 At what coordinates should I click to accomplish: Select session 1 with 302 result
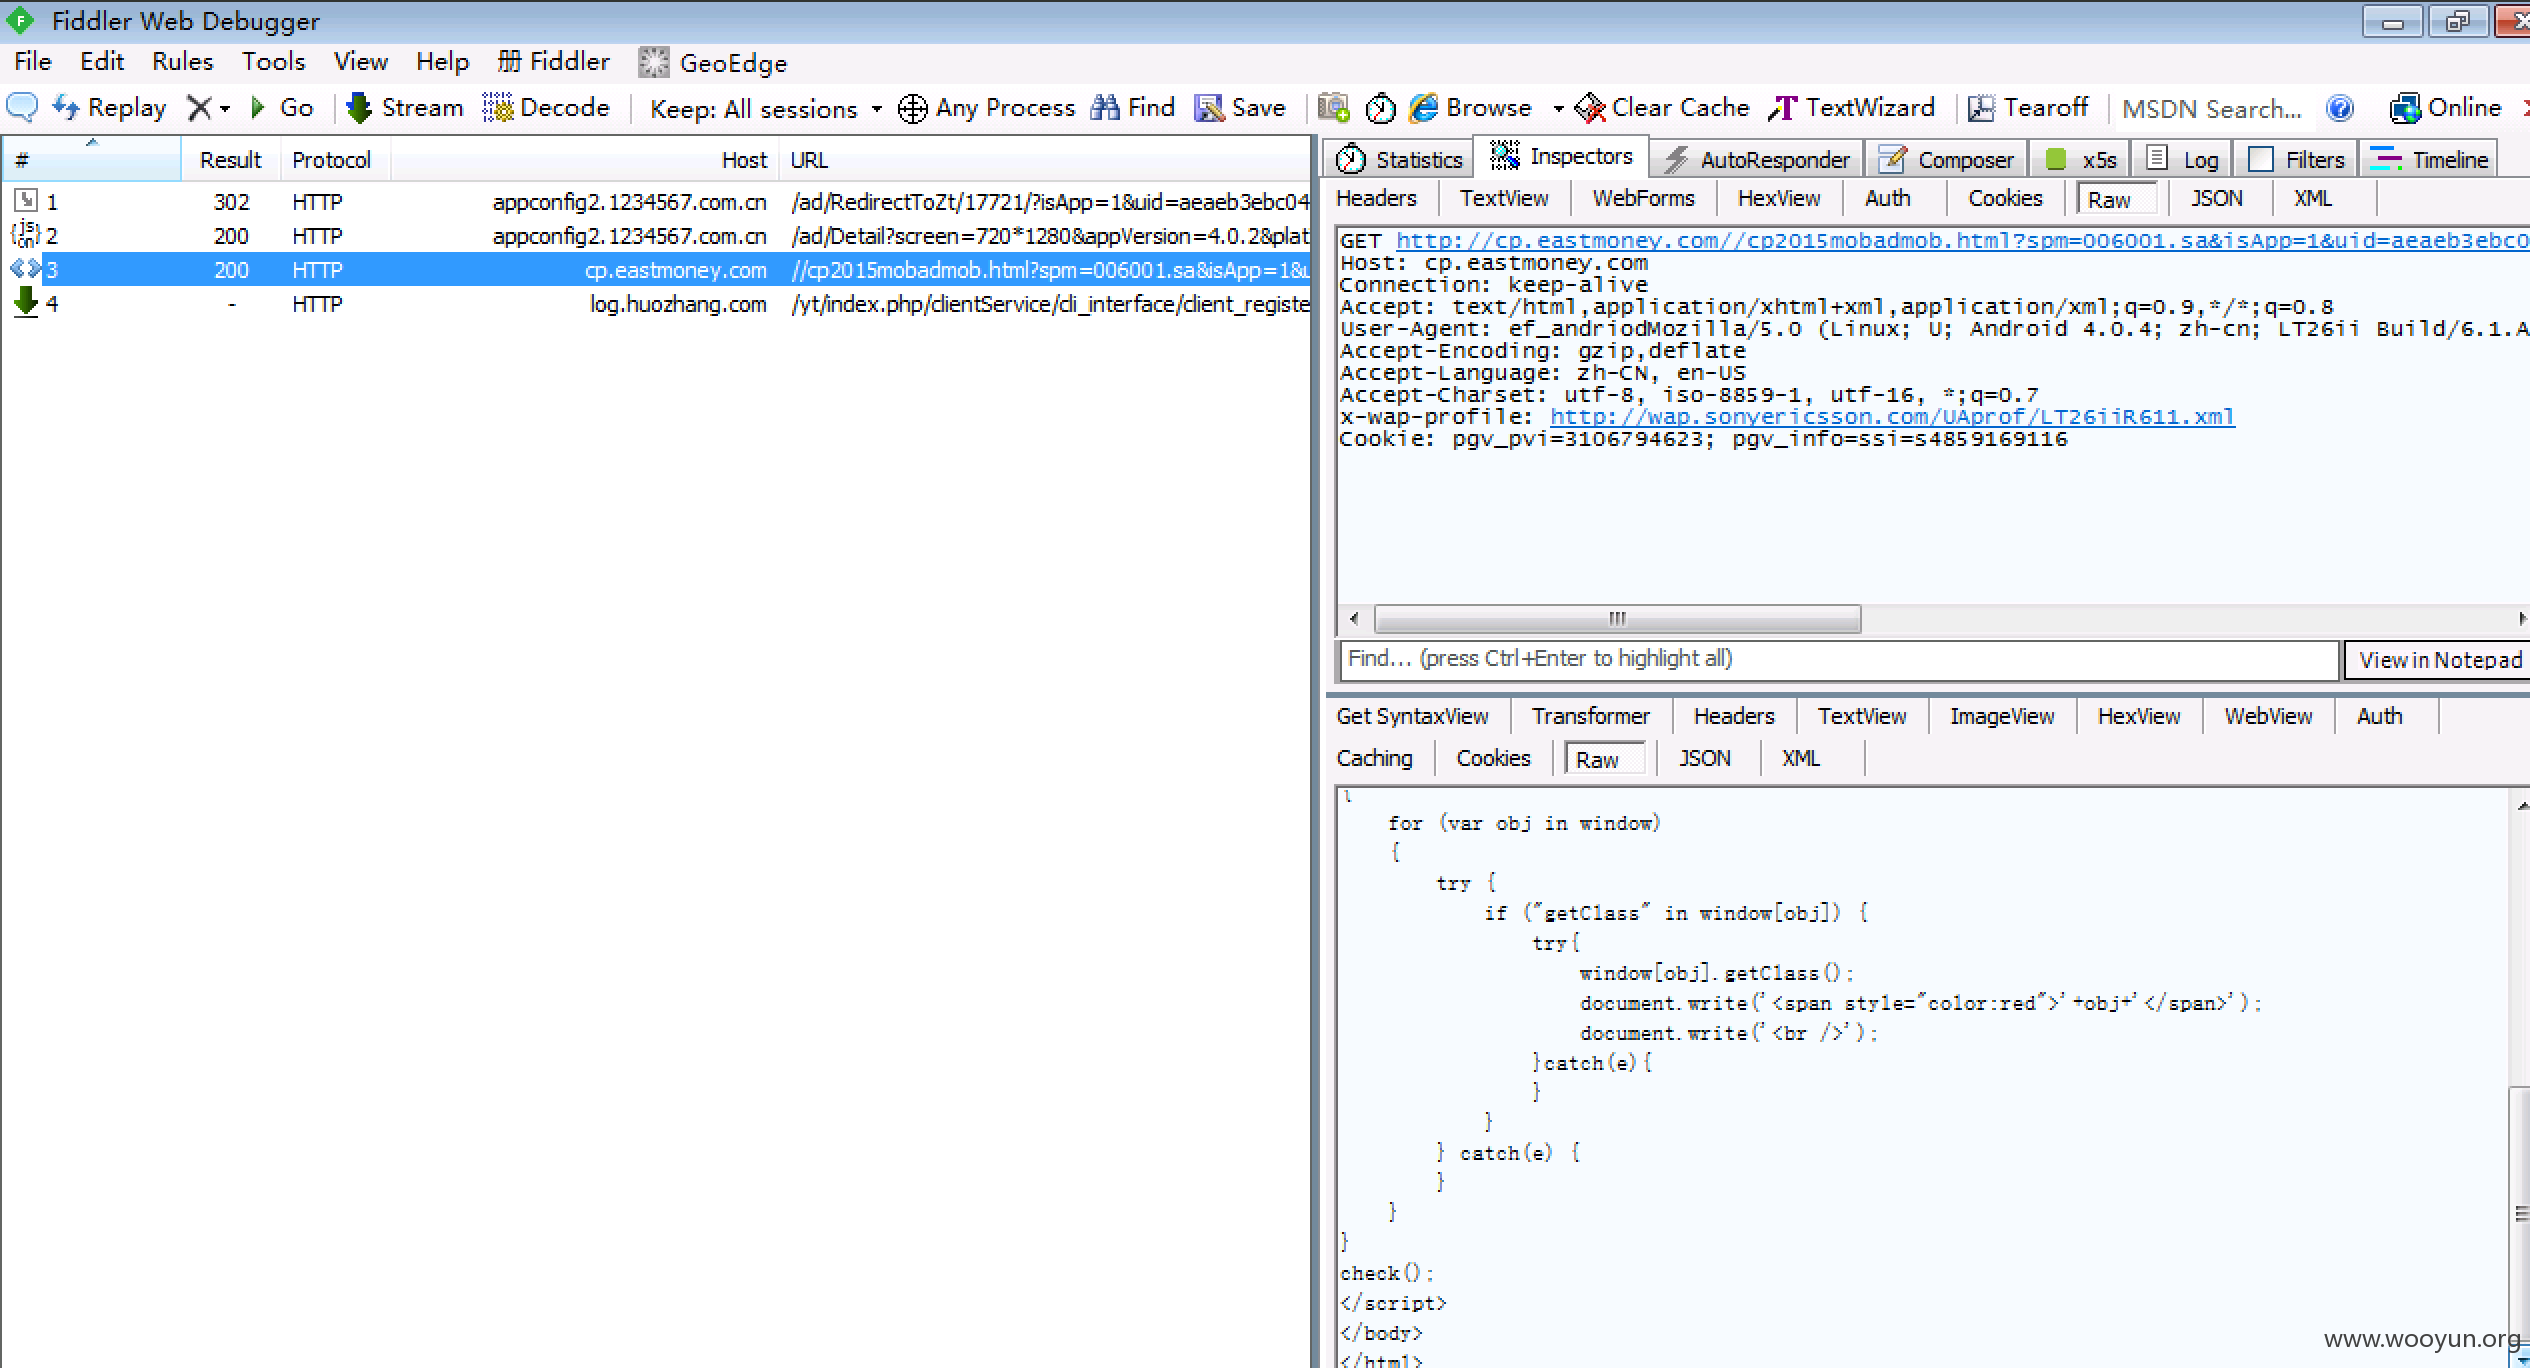[656, 201]
